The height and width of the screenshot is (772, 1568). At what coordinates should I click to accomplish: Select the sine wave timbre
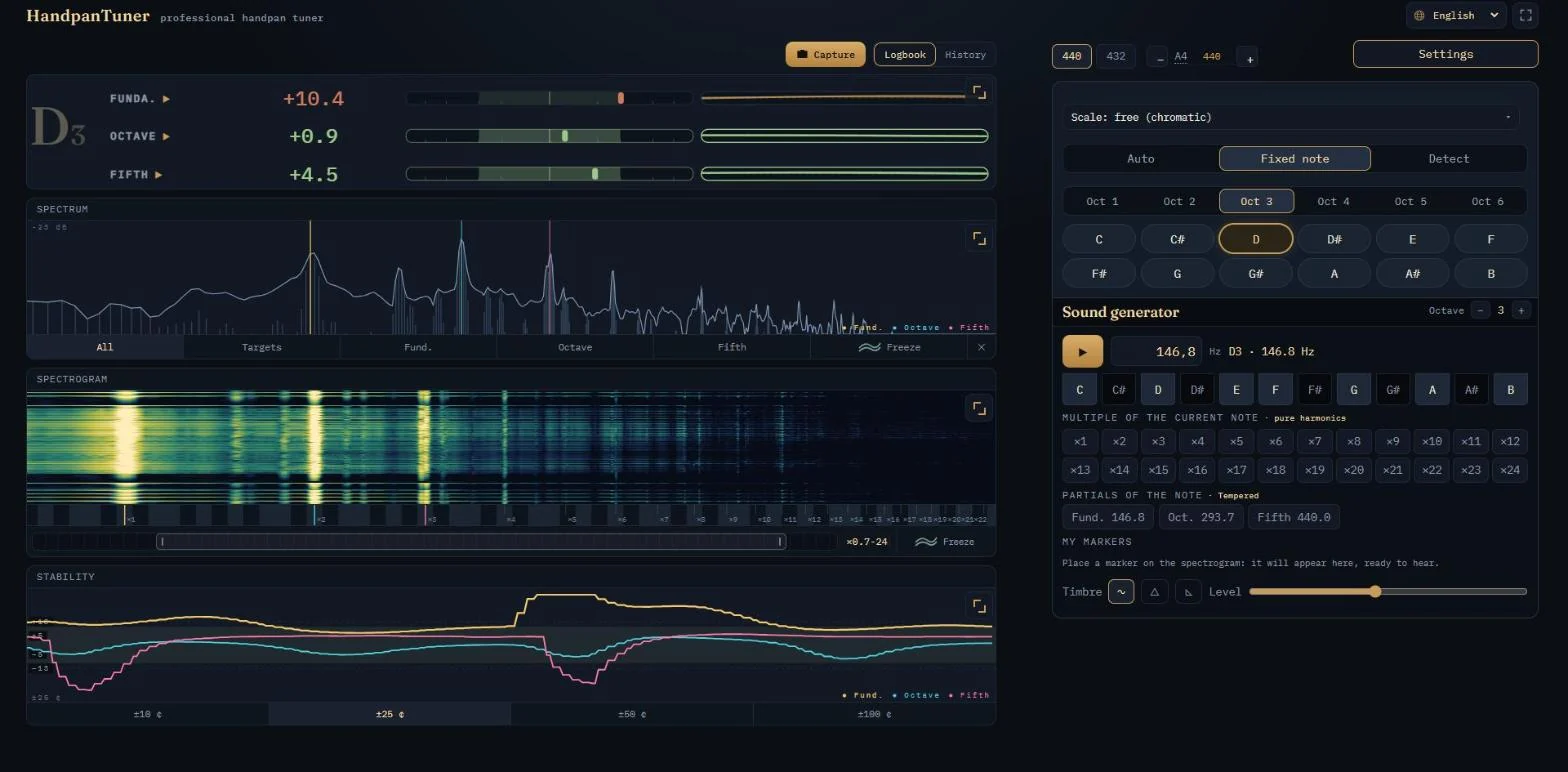[1121, 591]
